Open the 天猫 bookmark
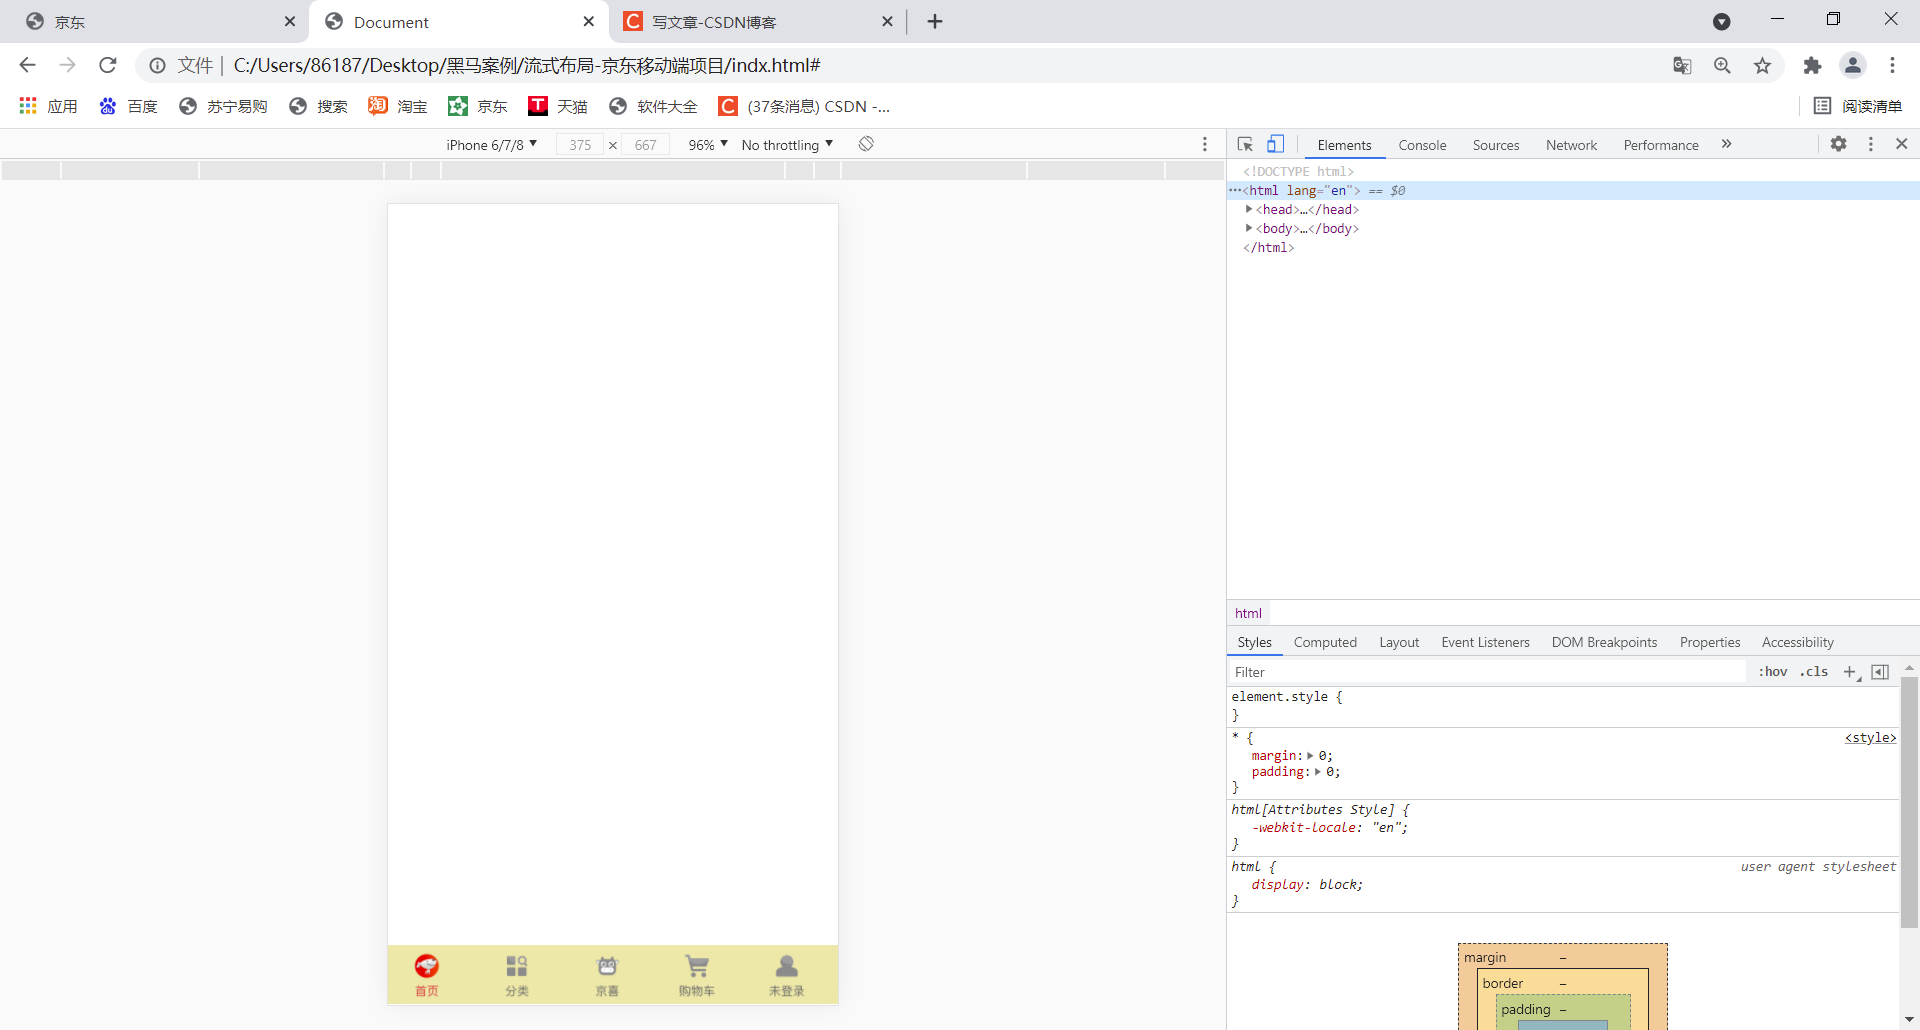The image size is (1920, 1030). 558,106
